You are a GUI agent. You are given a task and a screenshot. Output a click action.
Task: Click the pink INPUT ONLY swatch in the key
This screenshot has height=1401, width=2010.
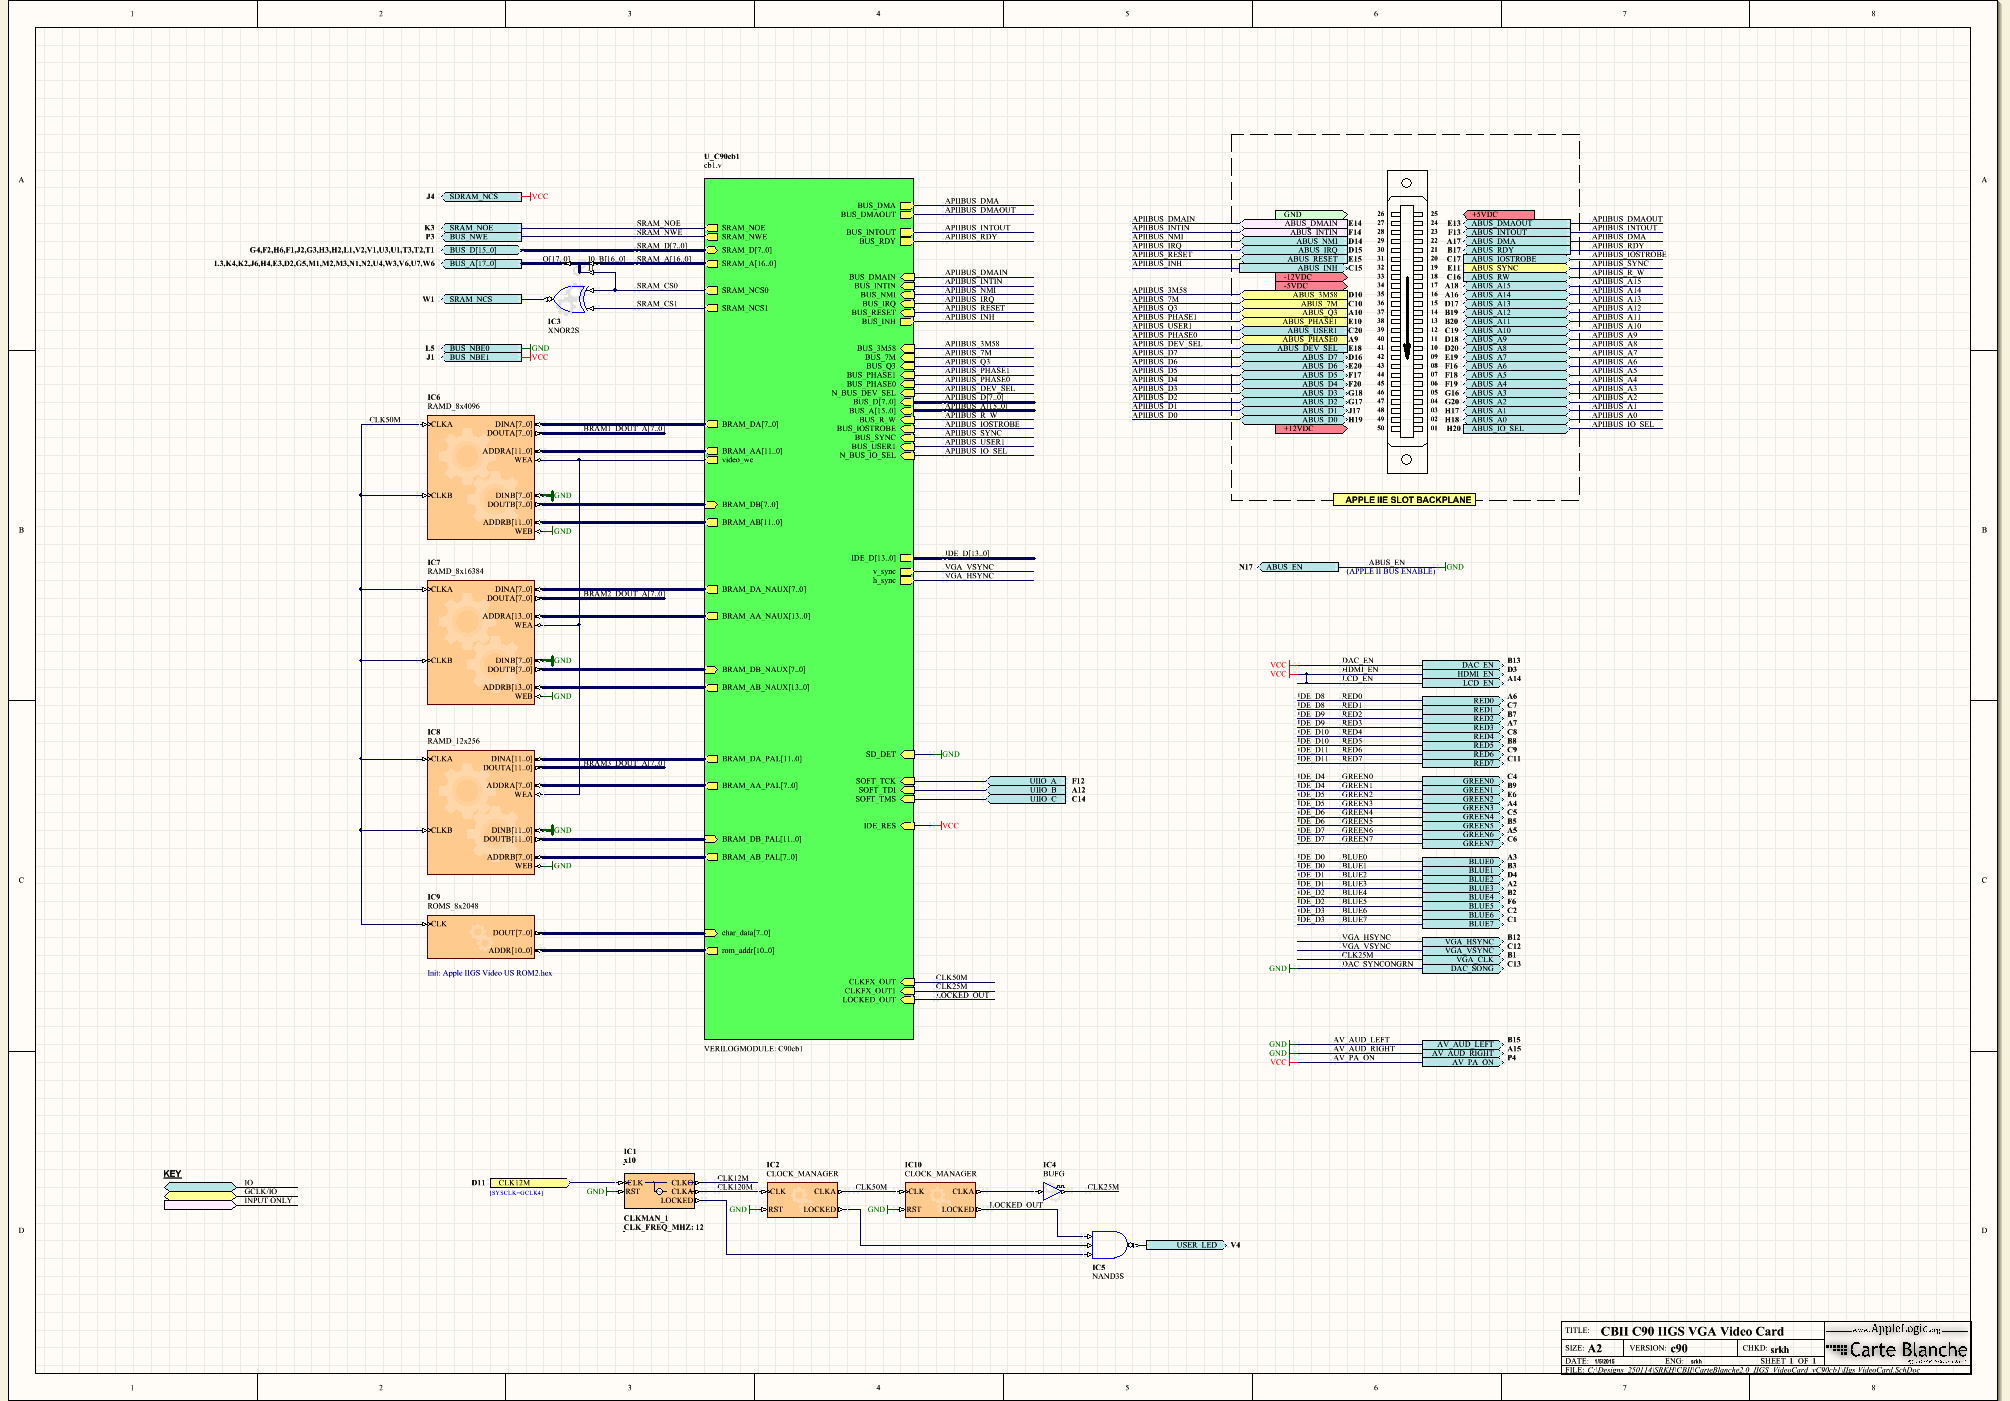click(x=200, y=1205)
